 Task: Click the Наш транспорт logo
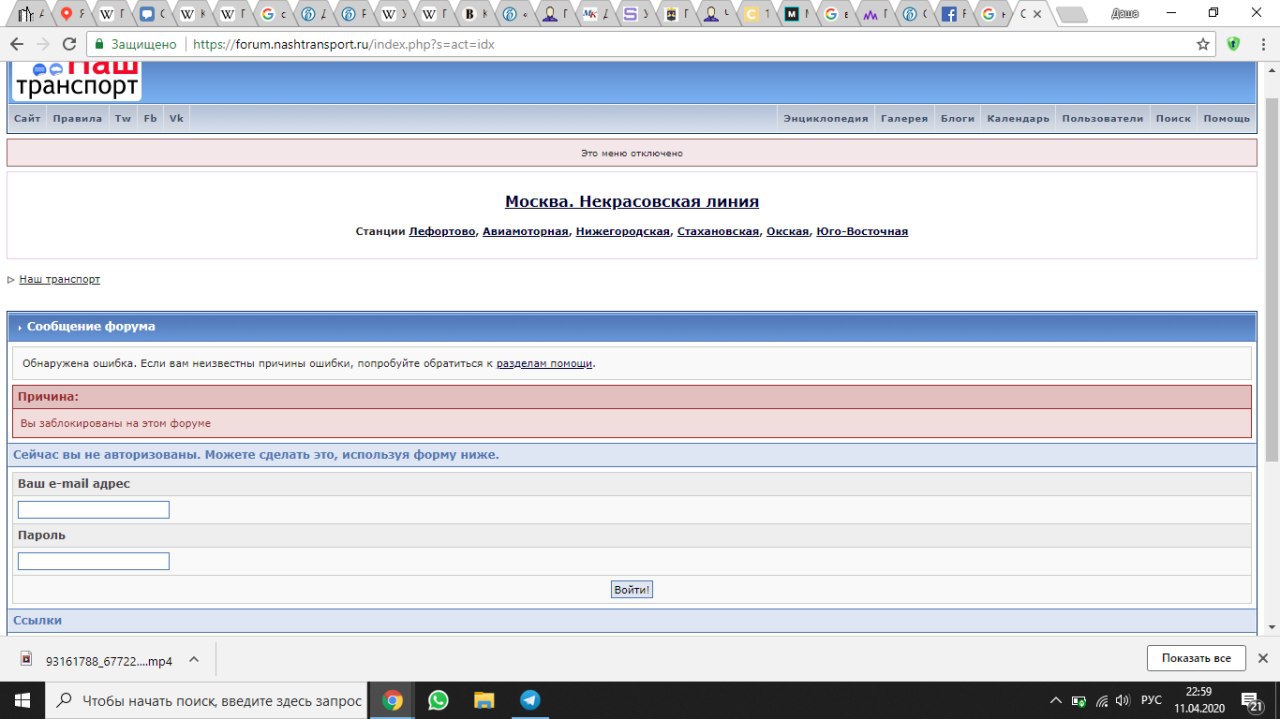(77, 80)
